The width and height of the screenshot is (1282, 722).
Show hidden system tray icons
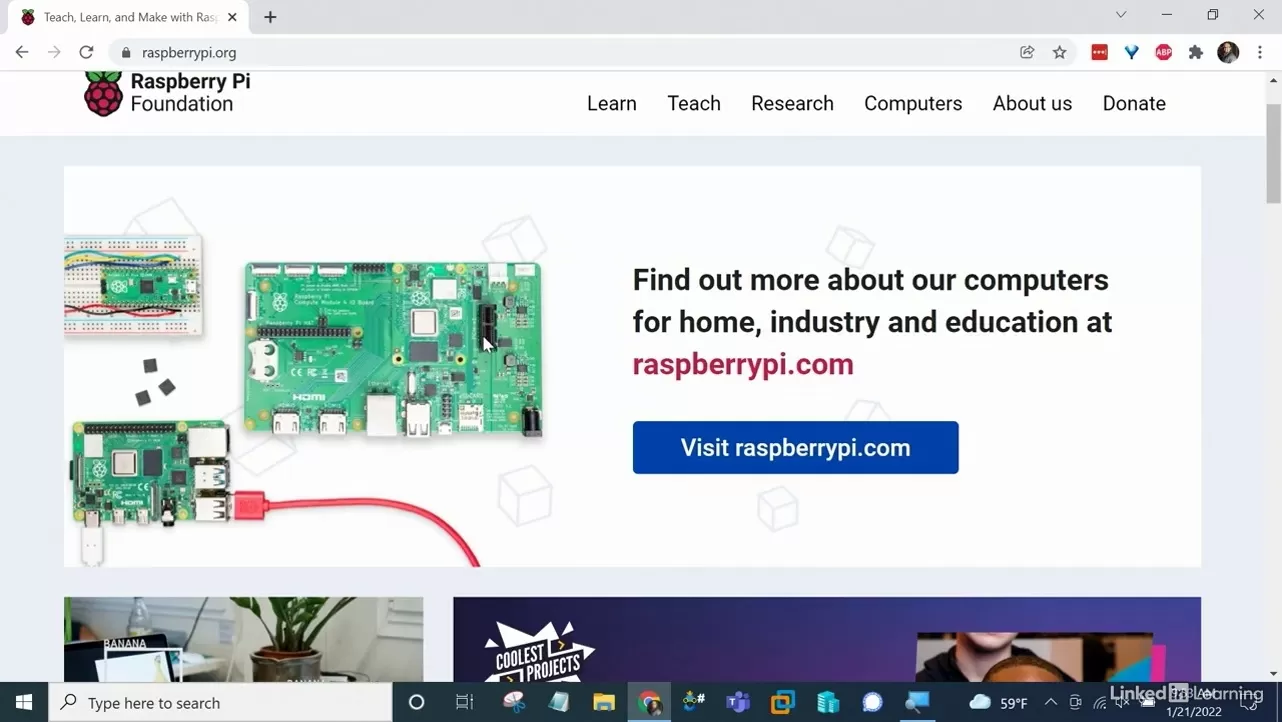point(1050,703)
